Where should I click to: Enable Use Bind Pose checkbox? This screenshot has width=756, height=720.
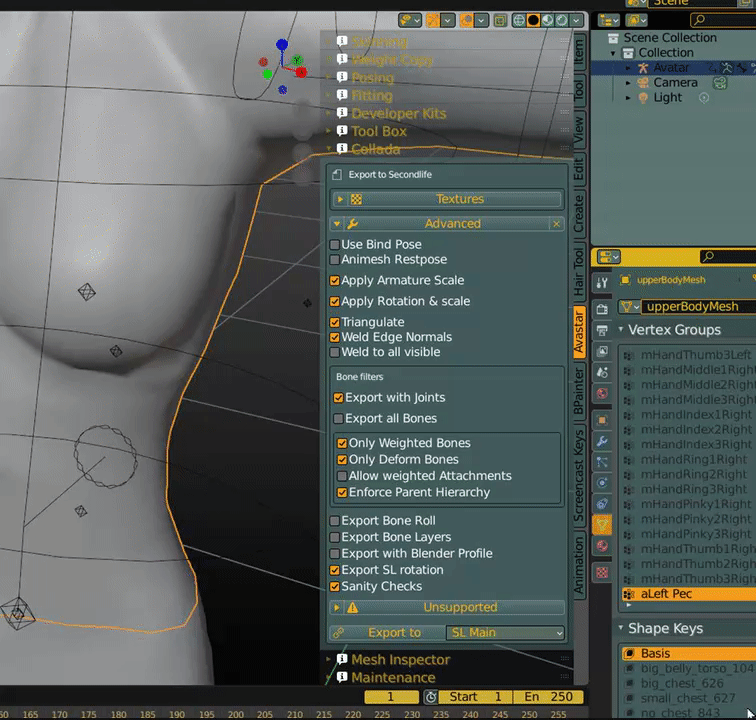[x=335, y=245]
